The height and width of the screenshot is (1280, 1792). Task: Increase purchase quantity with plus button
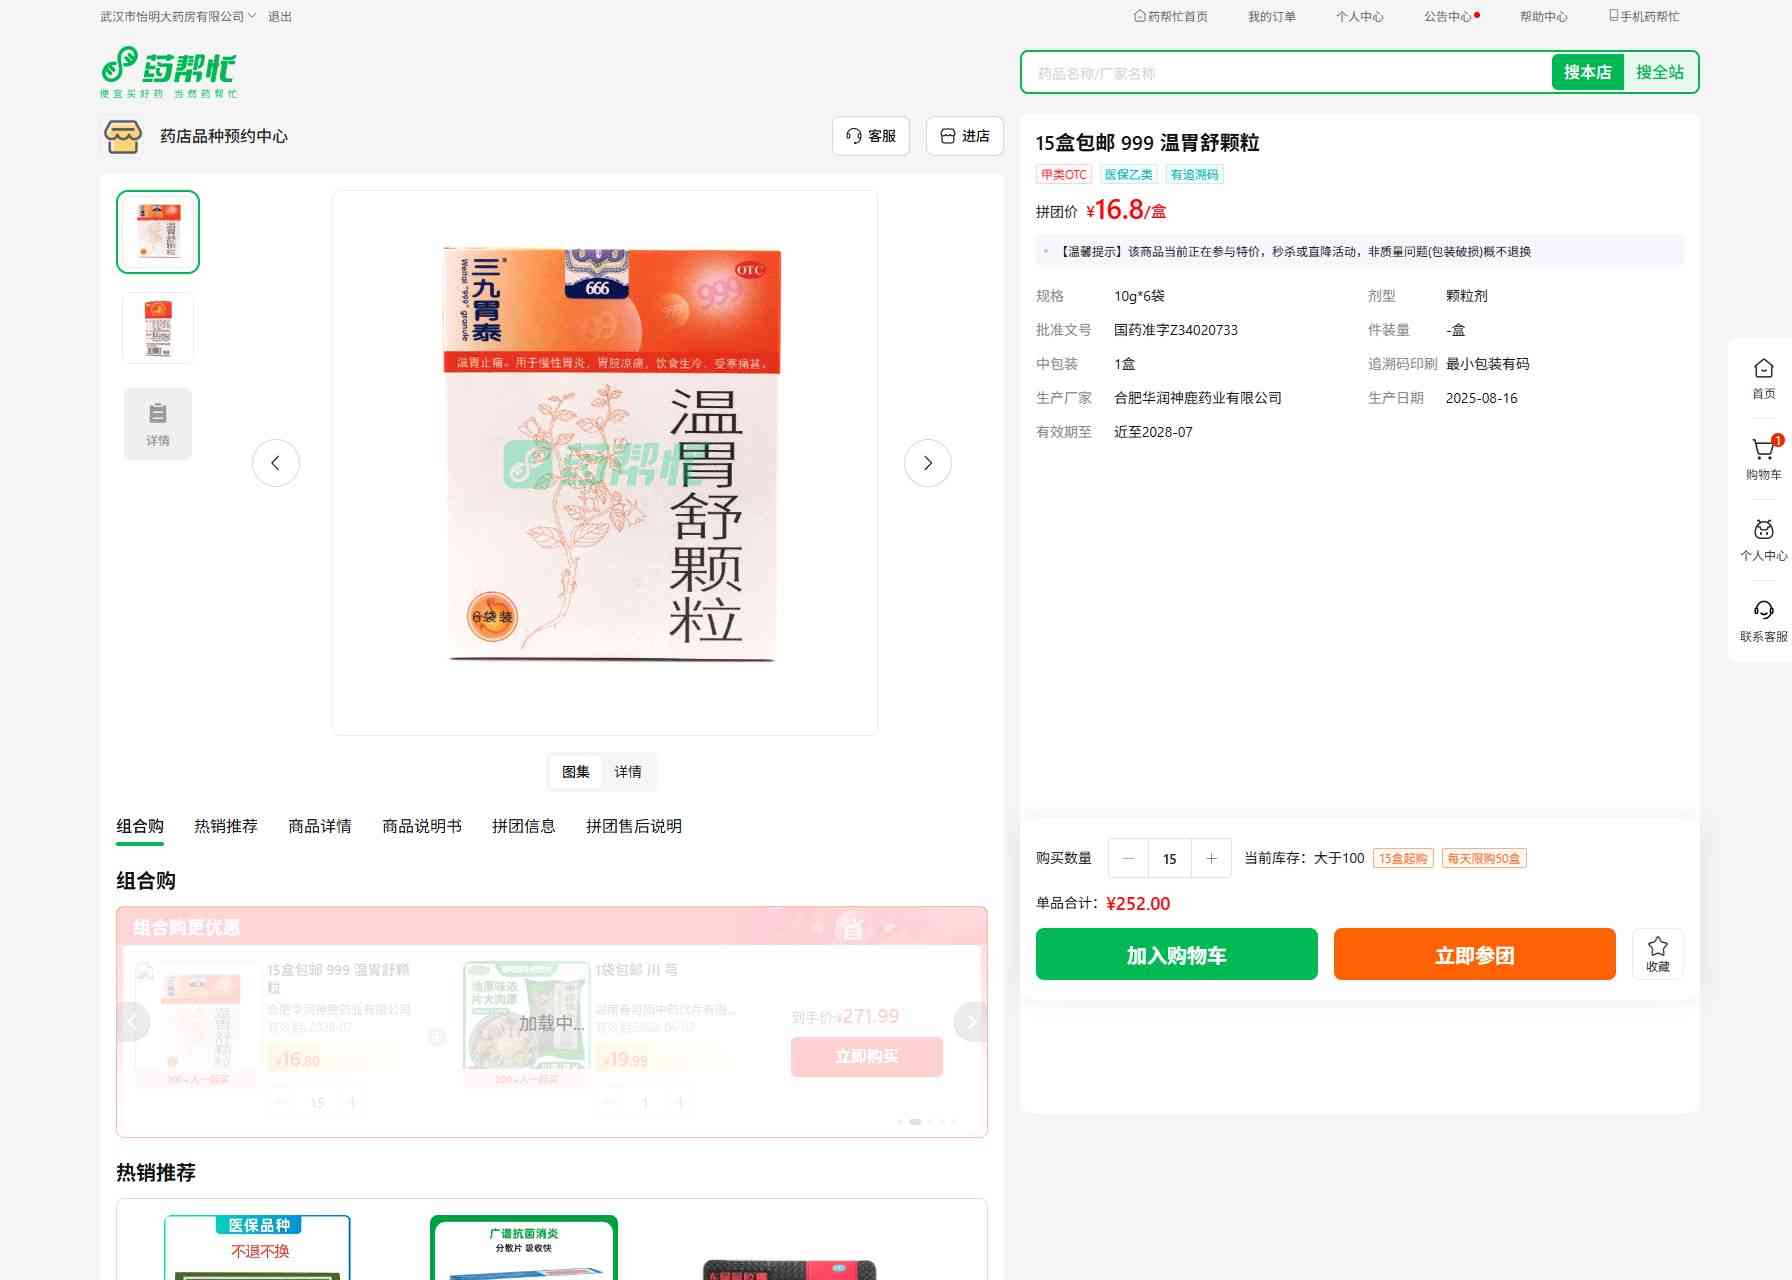click(1211, 858)
